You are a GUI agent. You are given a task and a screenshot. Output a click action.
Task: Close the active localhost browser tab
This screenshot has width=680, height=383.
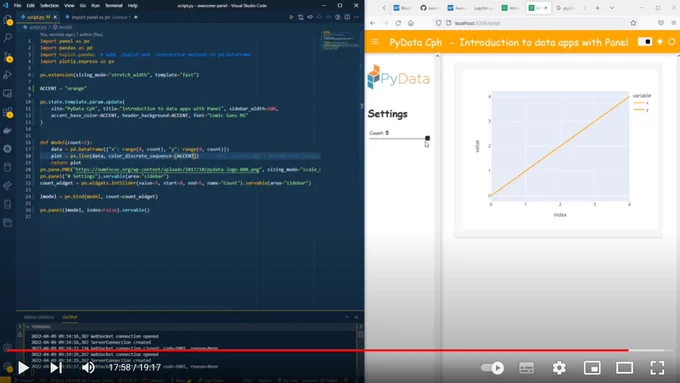pos(546,8)
